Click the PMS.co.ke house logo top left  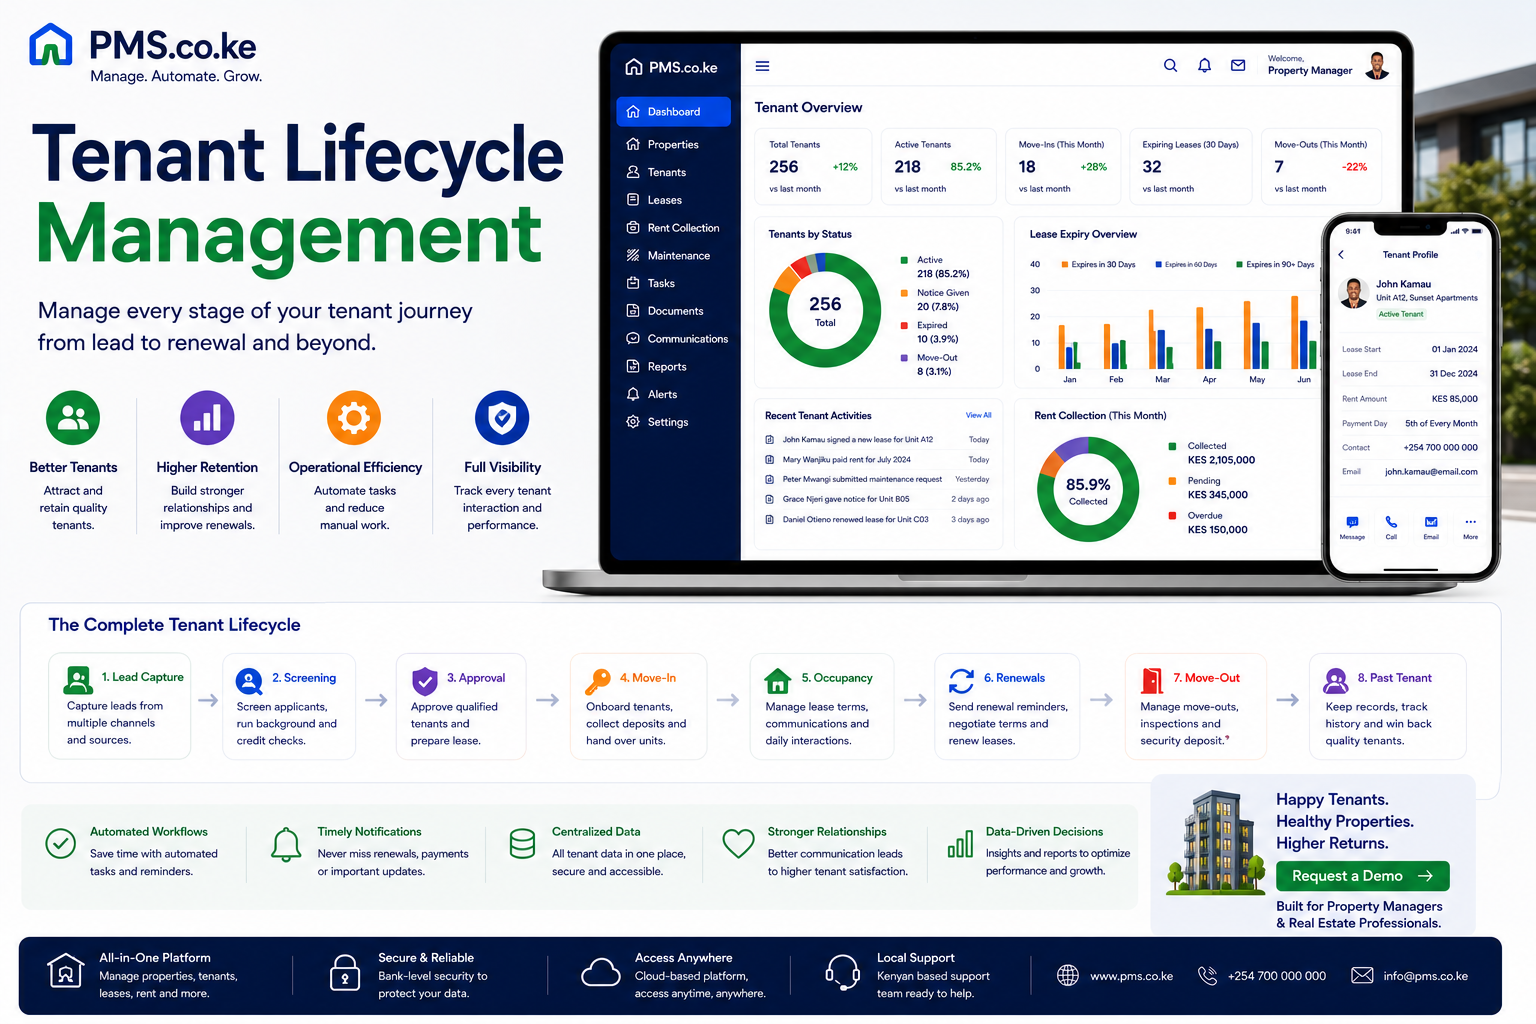click(50, 45)
